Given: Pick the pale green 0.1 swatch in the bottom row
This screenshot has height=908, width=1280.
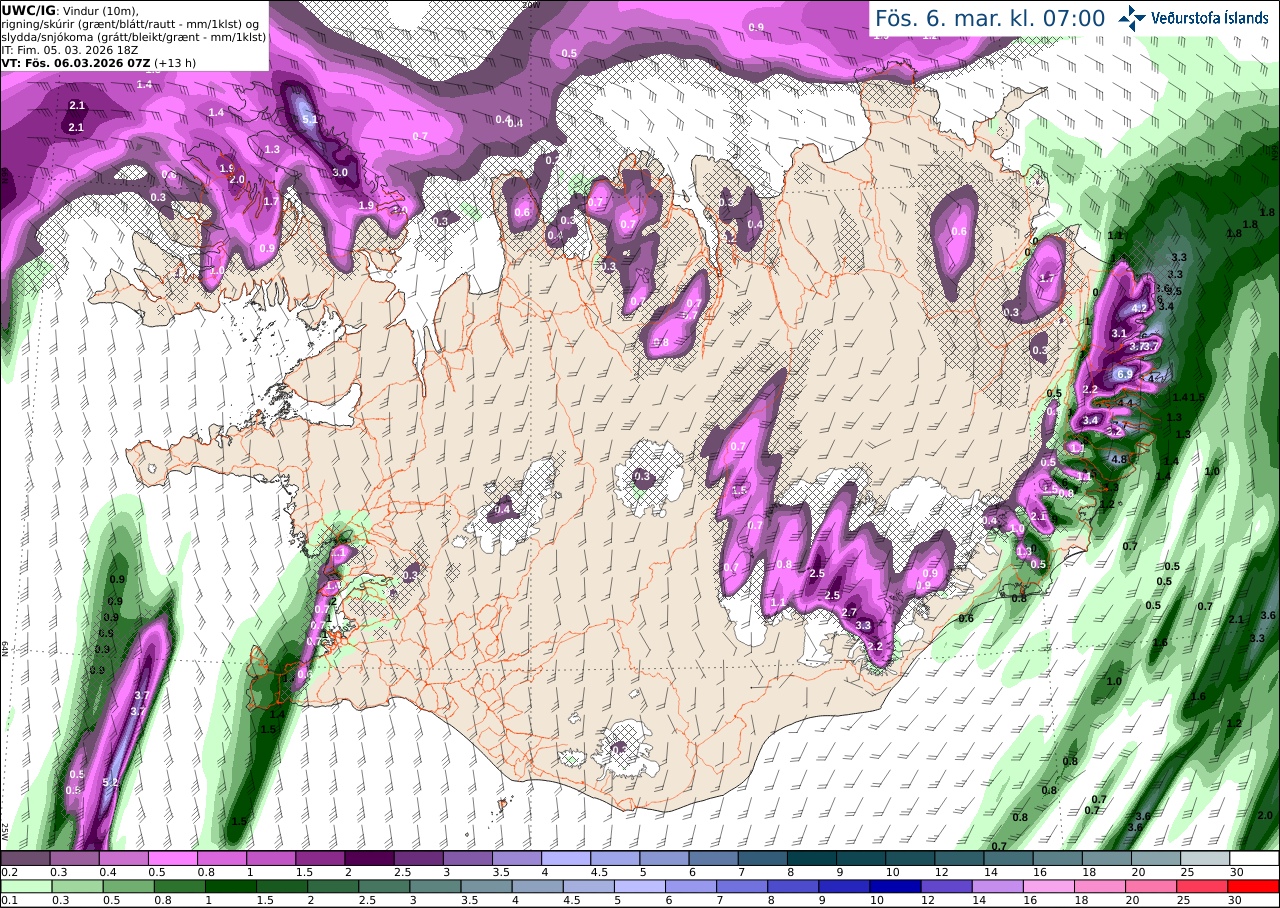Looking at the screenshot, I should [x=25, y=886].
